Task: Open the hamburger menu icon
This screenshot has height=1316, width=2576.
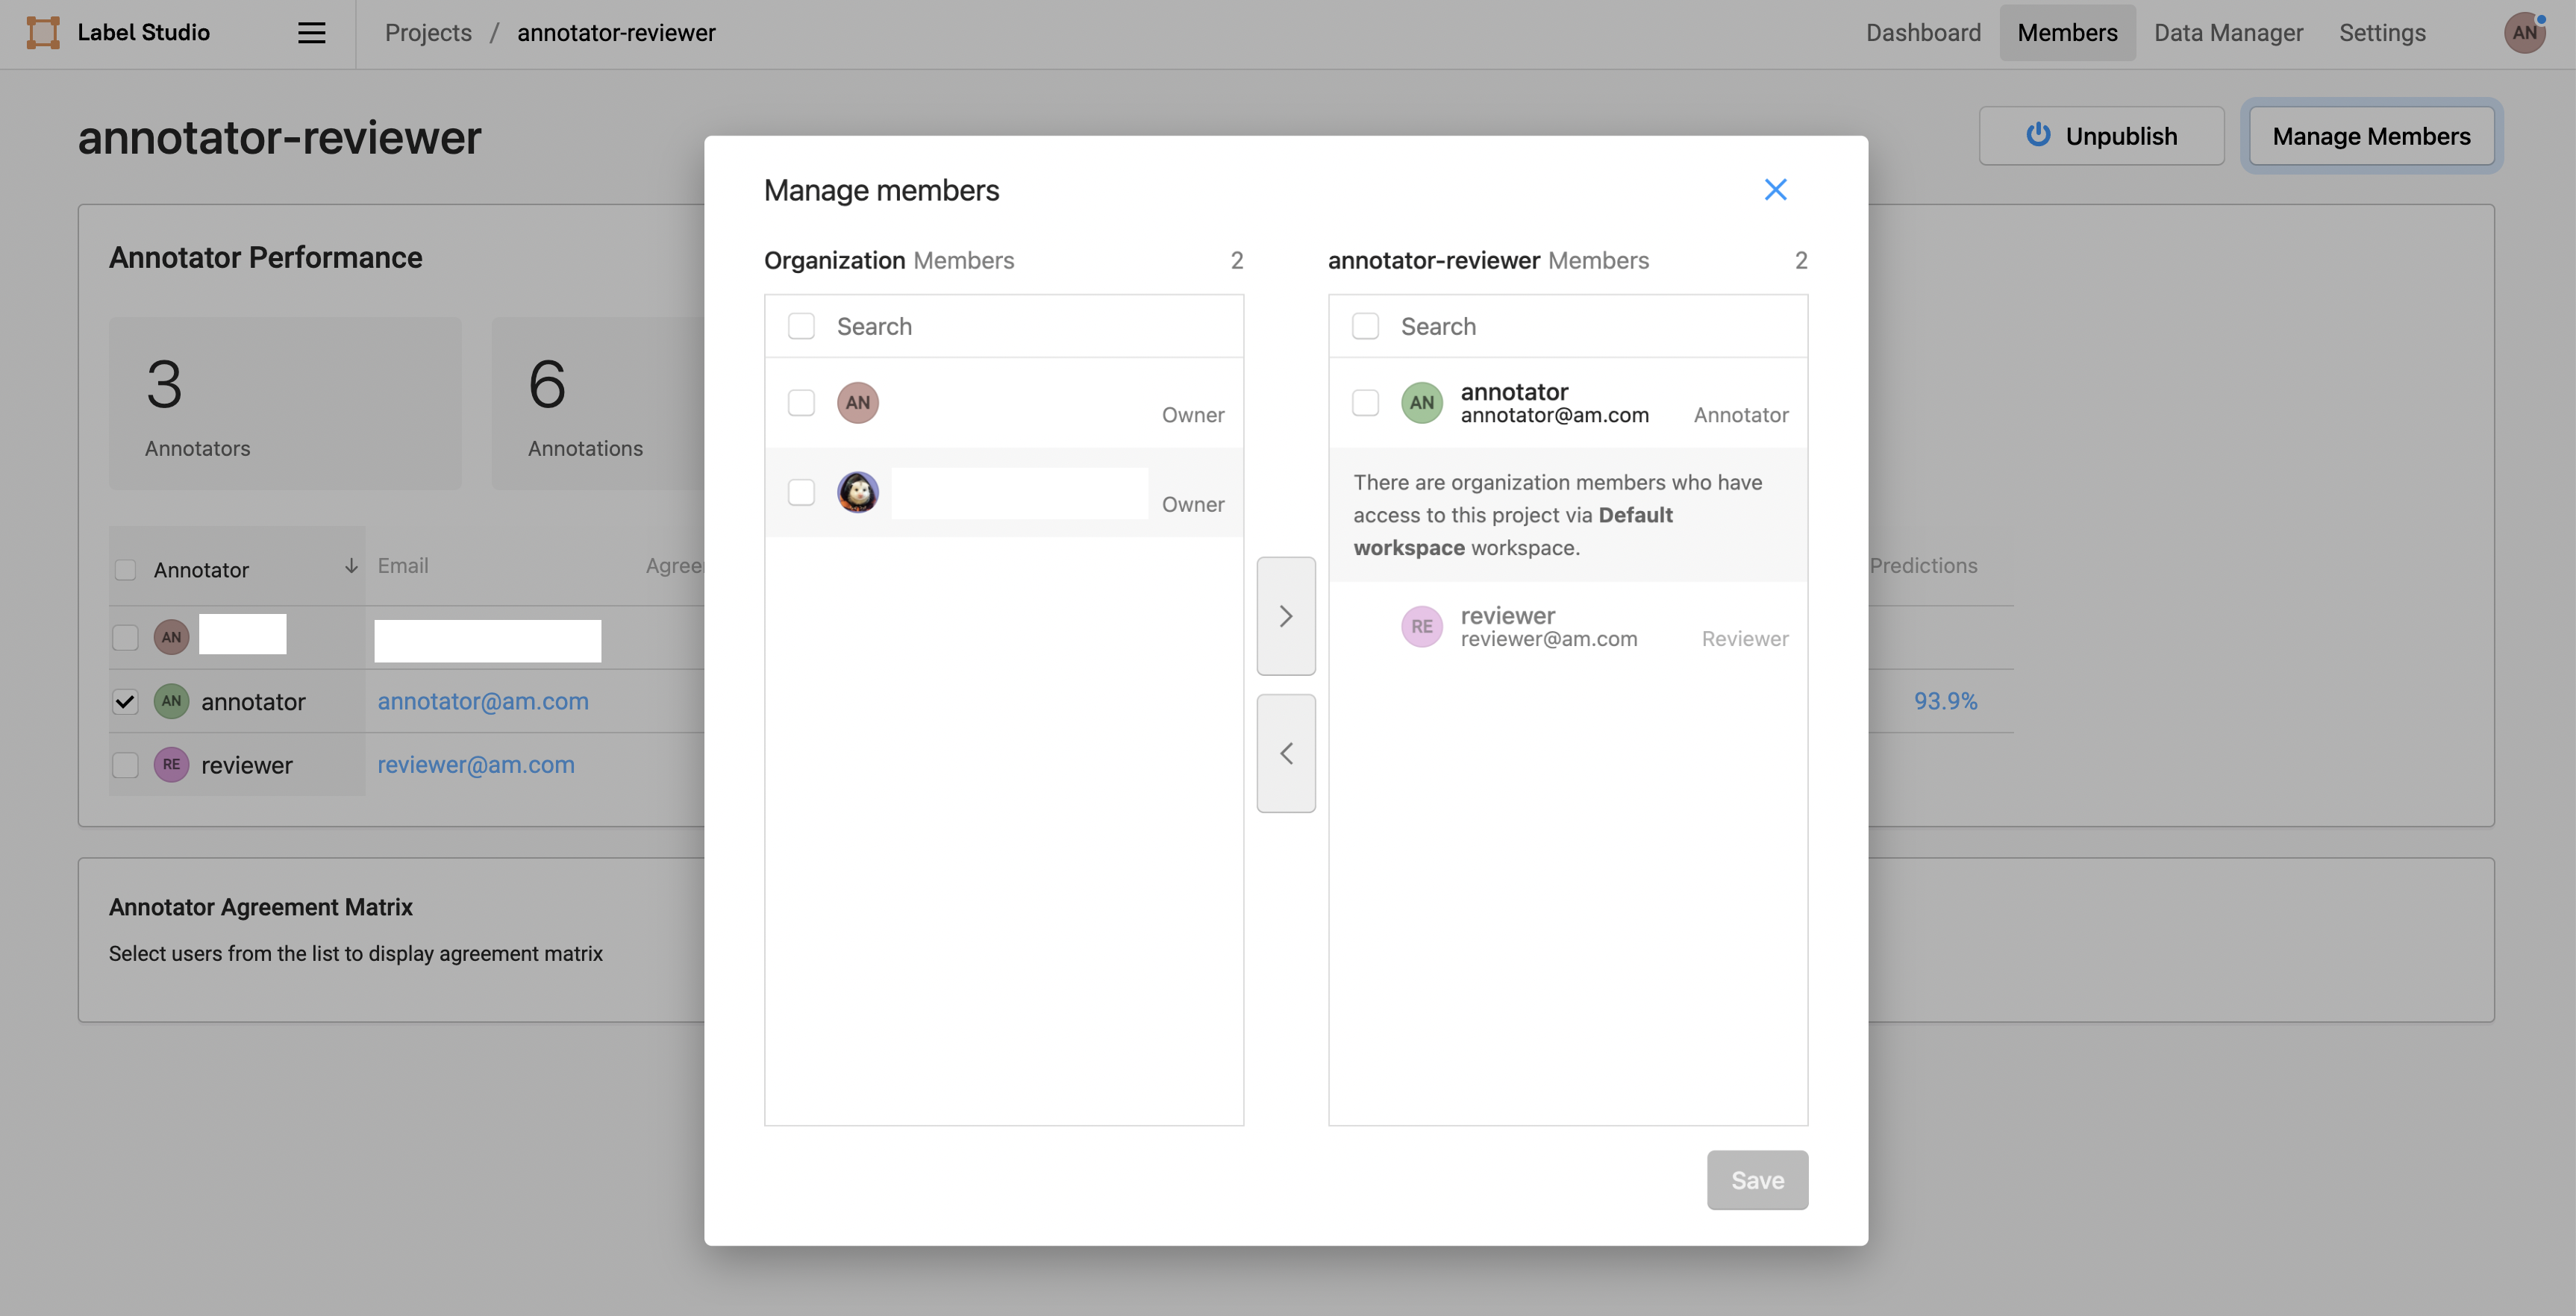Action: pos(311,33)
